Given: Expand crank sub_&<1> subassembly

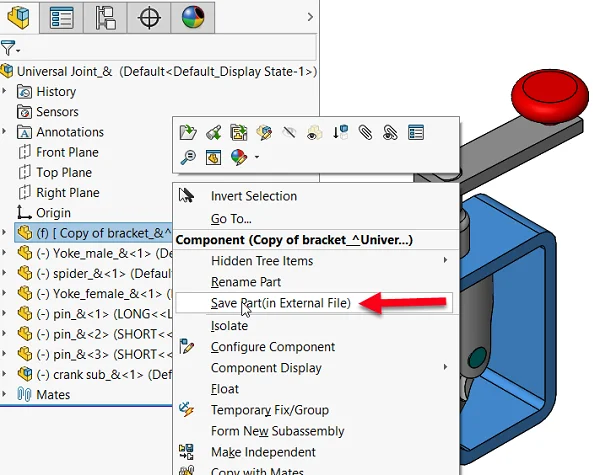Looking at the screenshot, I should pyautogui.click(x=4, y=374).
